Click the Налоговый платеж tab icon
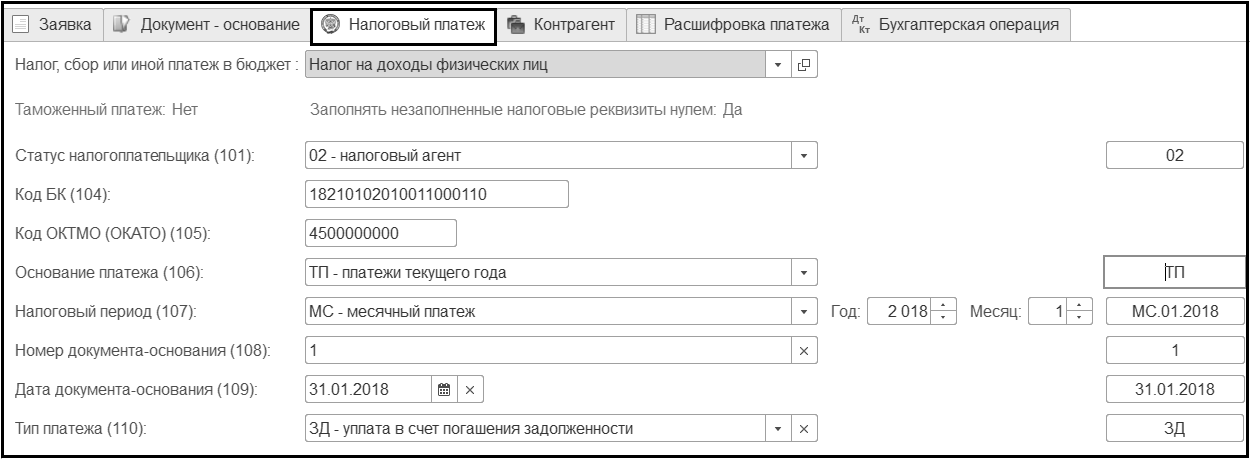 pos(331,24)
